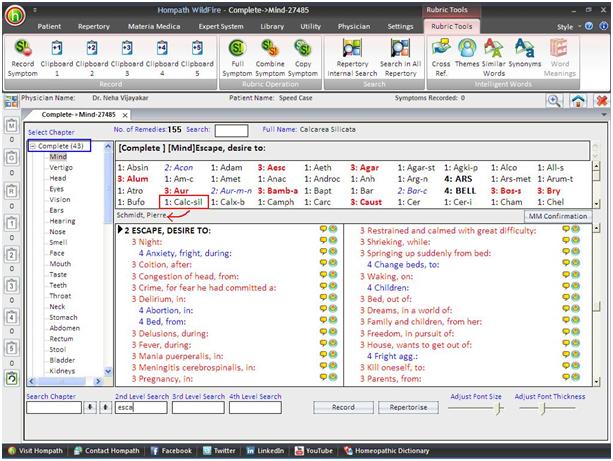Select the Clipboard 3 icon
Screen dimensions: 613x461
[127, 48]
